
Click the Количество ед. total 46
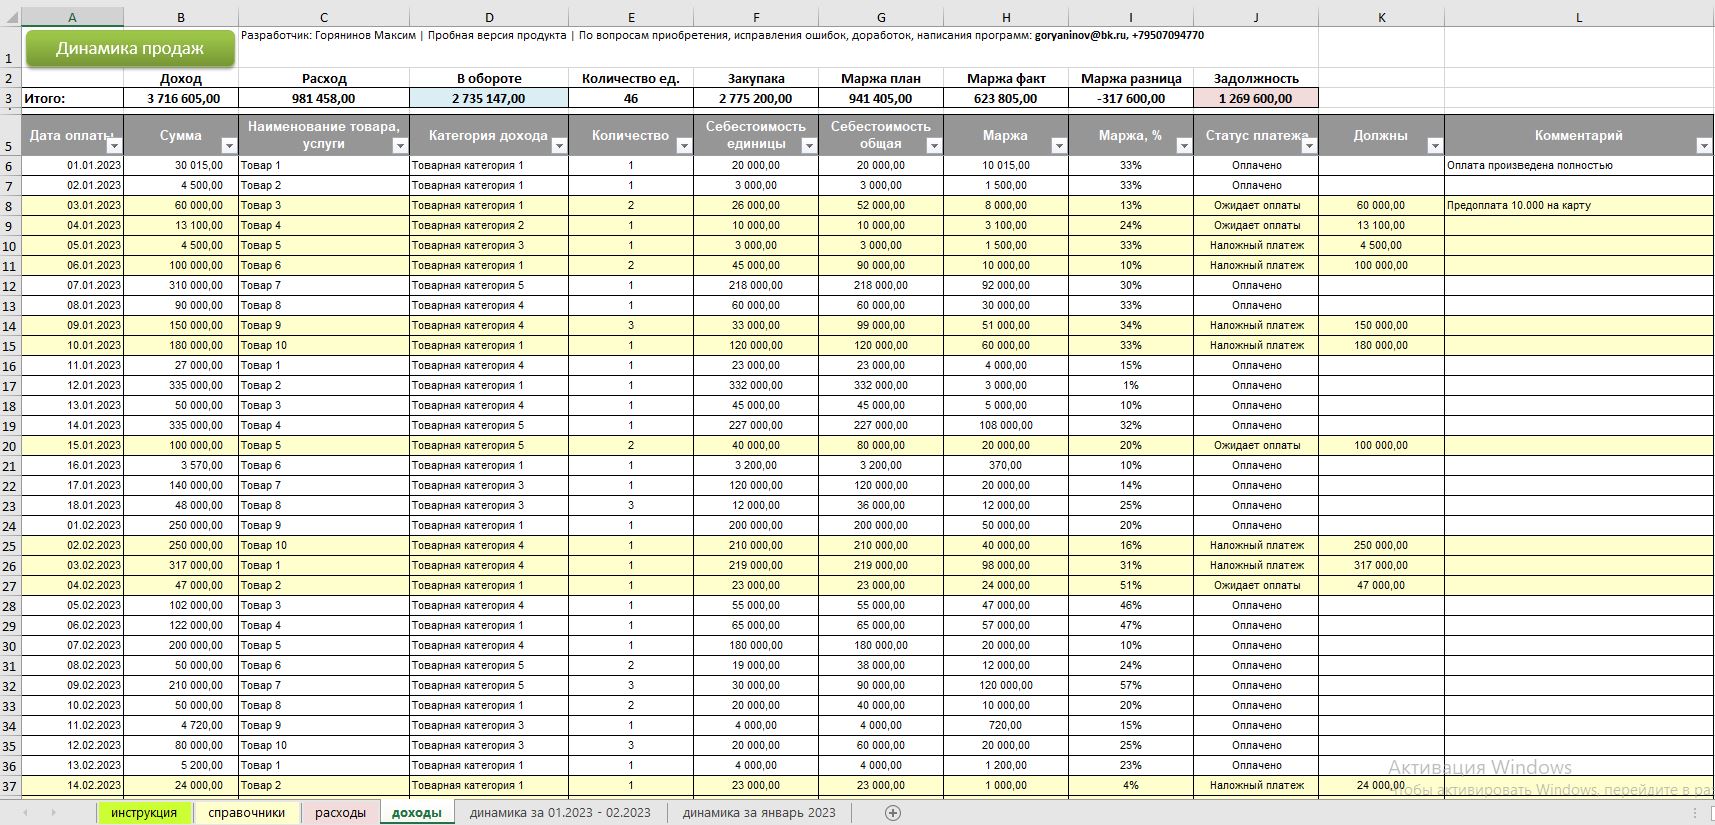(x=631, y=98)
